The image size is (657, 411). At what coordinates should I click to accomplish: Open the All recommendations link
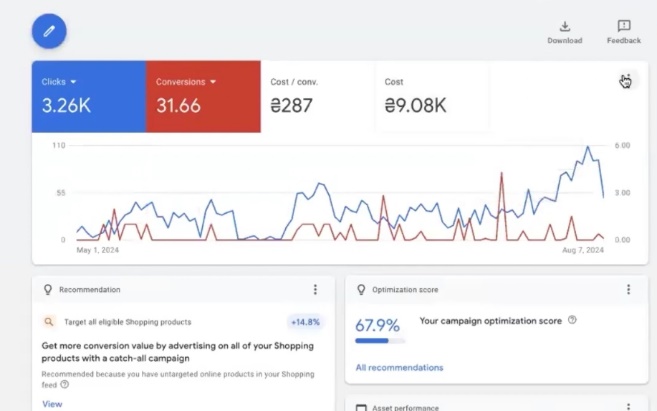(x=399, y=368)
